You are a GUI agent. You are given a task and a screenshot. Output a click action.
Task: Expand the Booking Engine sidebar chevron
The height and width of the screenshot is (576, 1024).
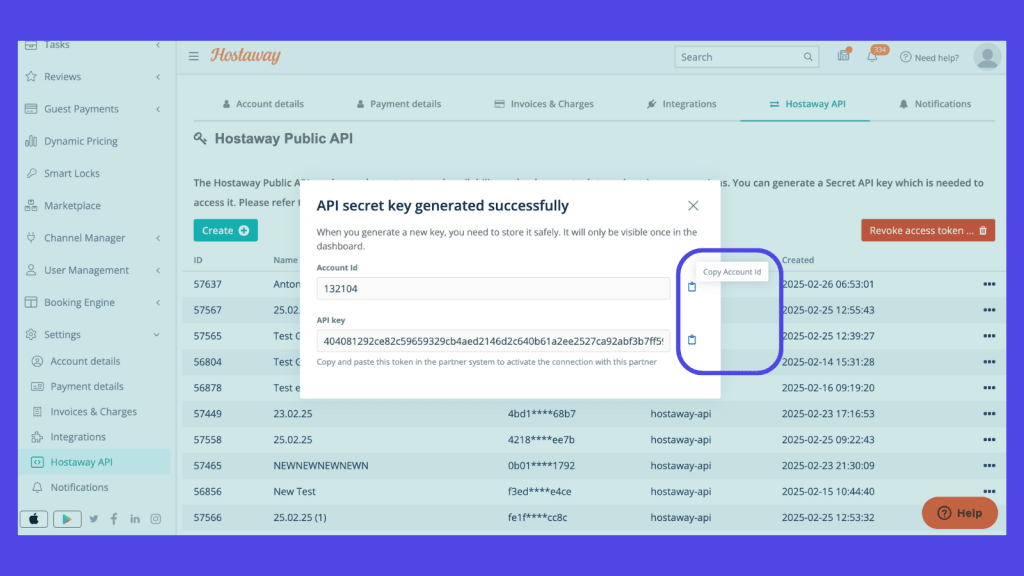(158, 302)
